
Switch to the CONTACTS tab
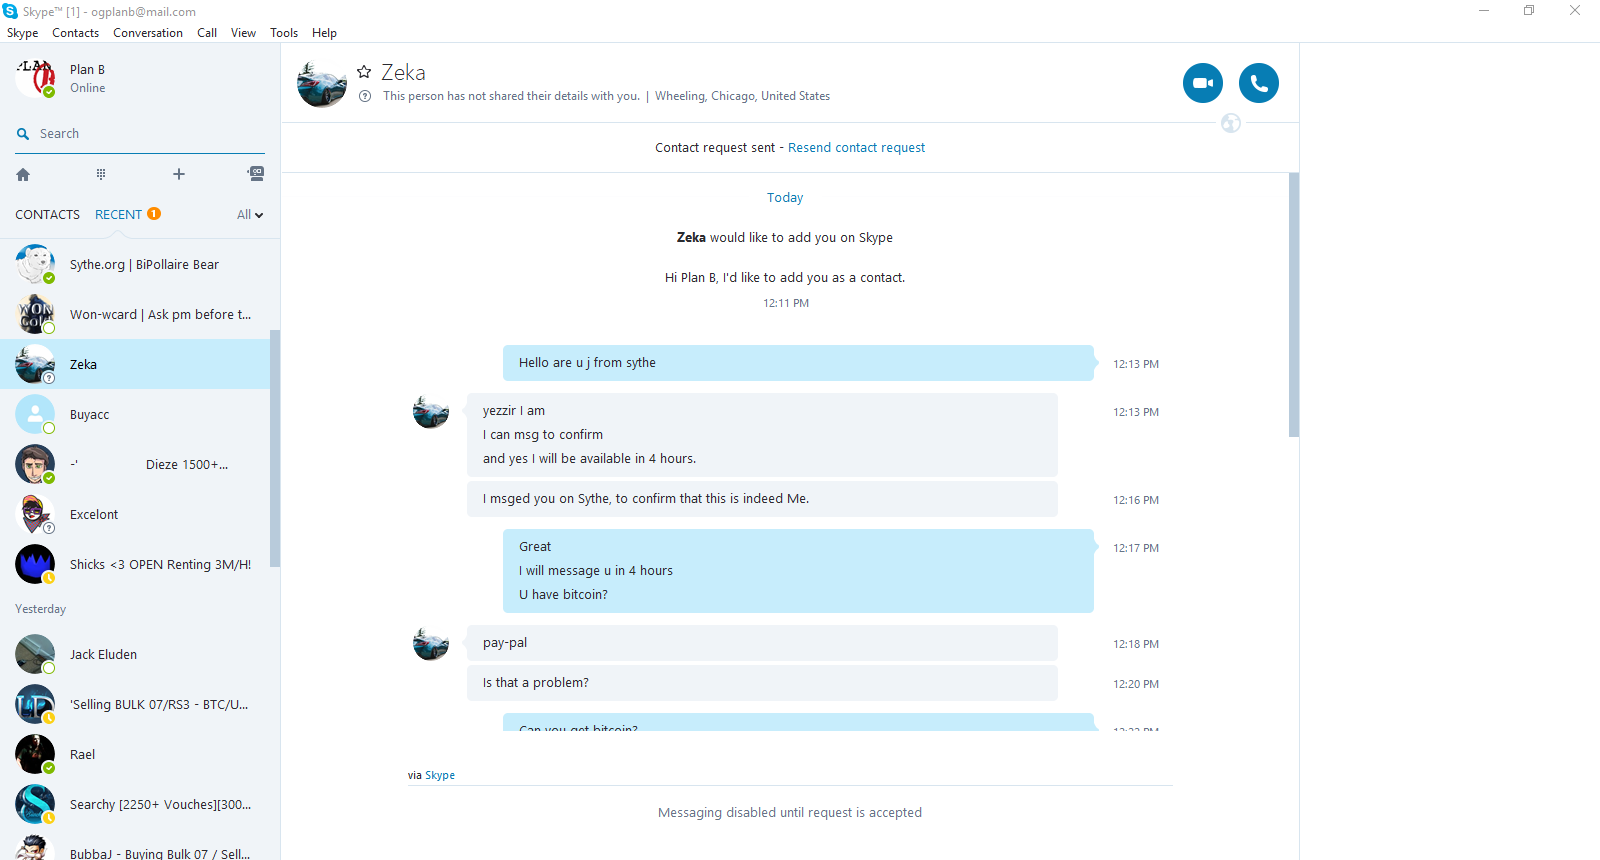[x=47, y=215]
